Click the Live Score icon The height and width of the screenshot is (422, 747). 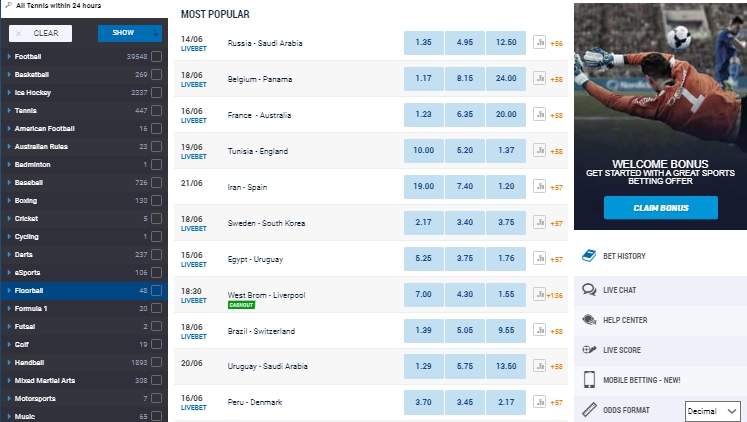click(x=589, y=350)
